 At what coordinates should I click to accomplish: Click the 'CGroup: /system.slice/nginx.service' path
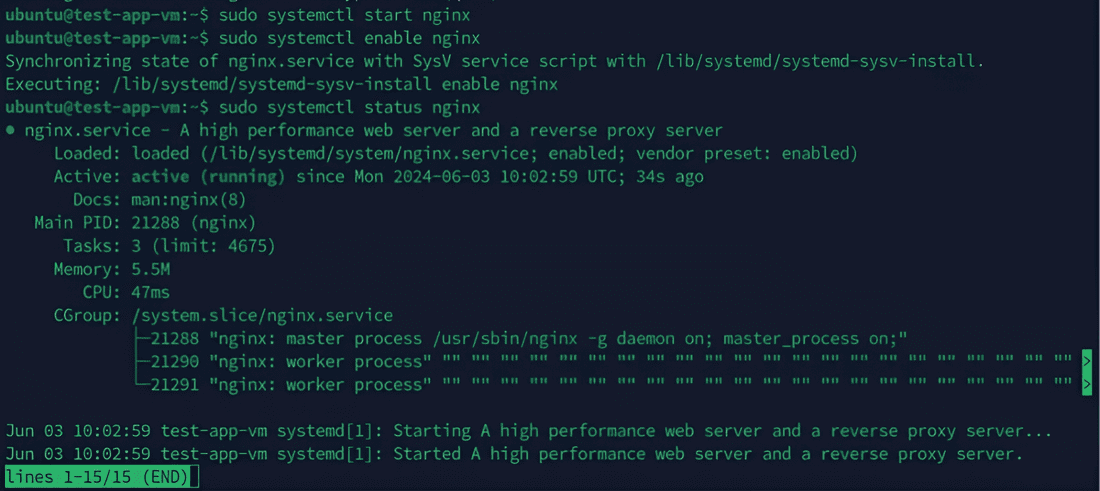[223, 315]
